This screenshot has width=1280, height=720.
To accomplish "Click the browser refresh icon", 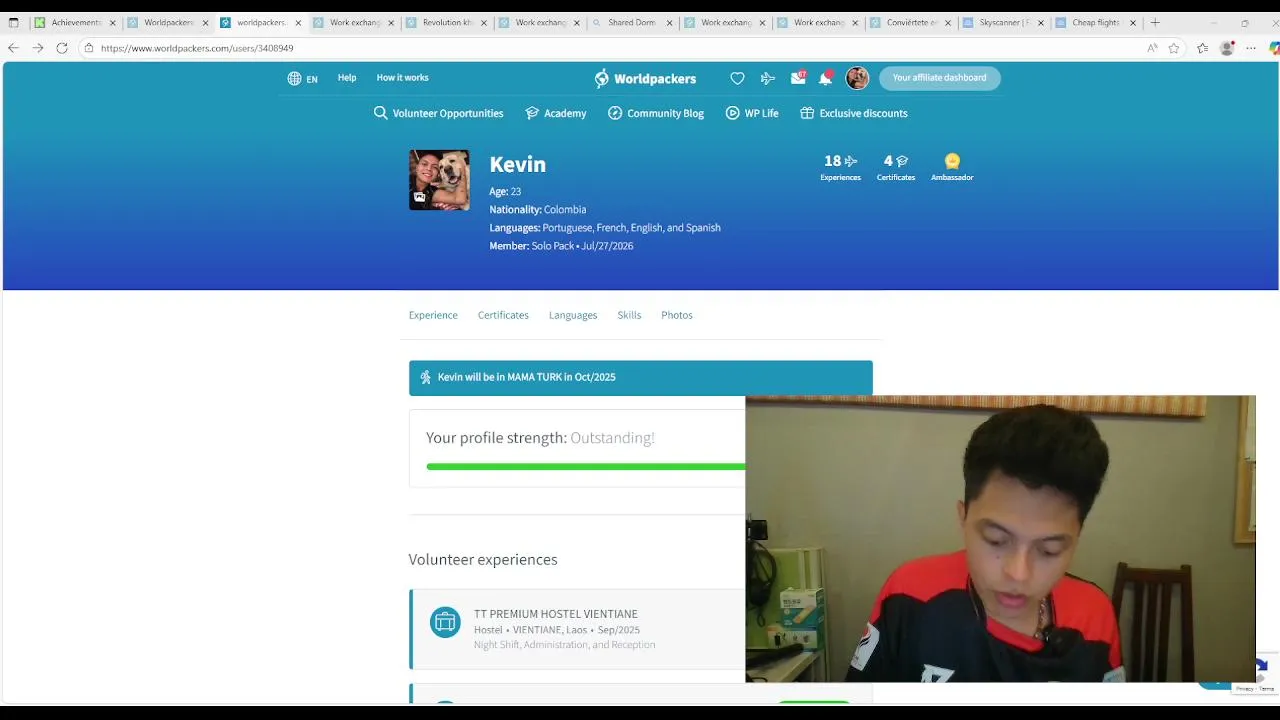I will pos(62,48).
